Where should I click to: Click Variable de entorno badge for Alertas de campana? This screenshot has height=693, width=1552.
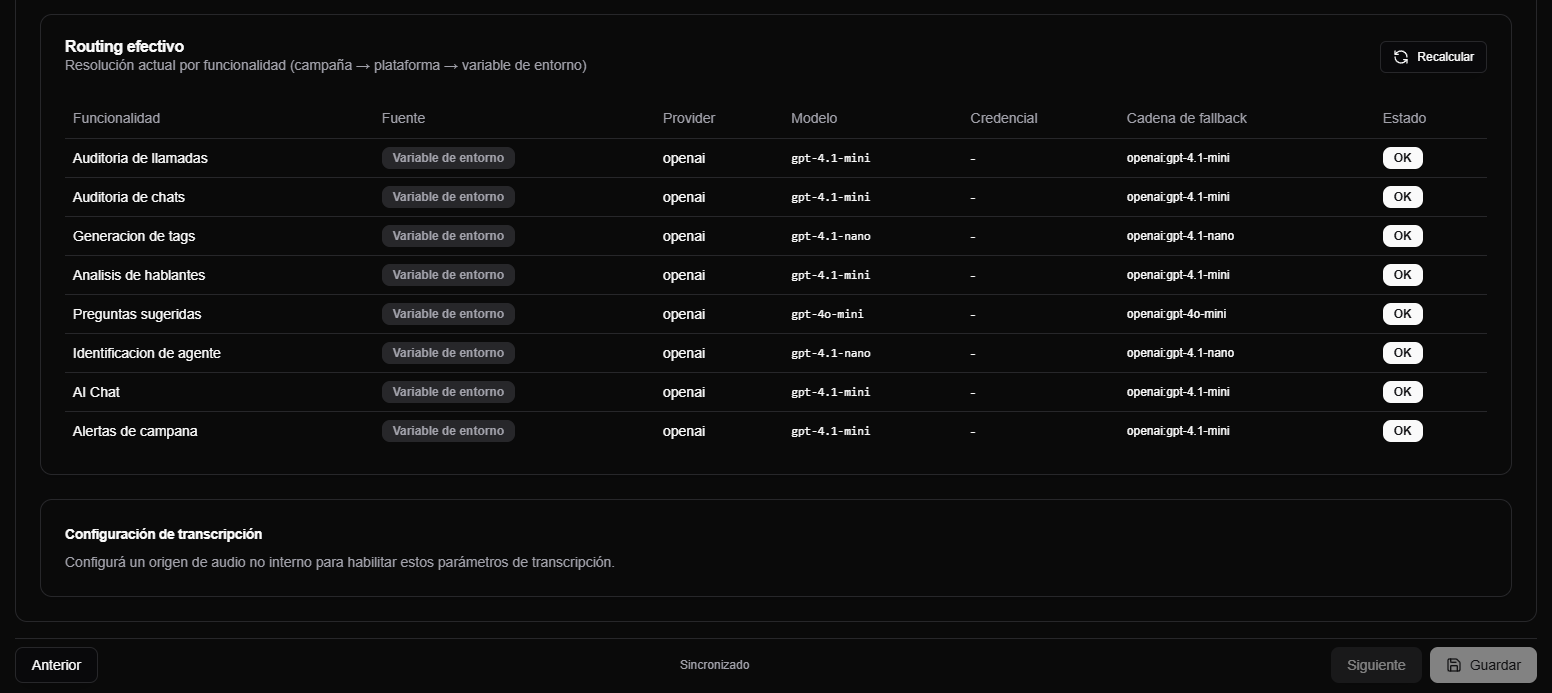448,431
